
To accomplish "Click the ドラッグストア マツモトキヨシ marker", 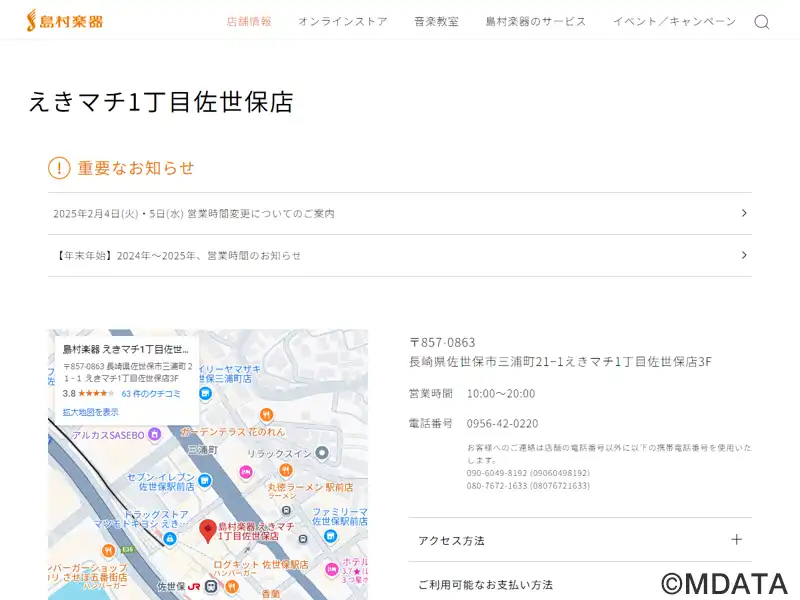I will point(170,538).
